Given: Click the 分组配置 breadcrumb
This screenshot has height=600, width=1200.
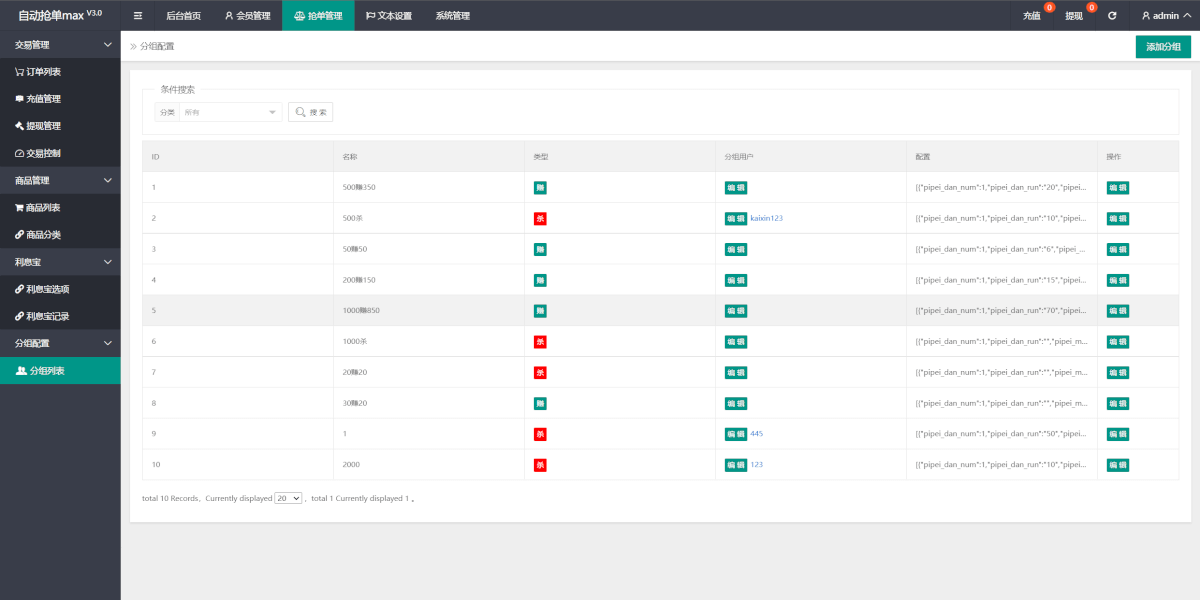Looking at the screenshot, I should (157, 47).
